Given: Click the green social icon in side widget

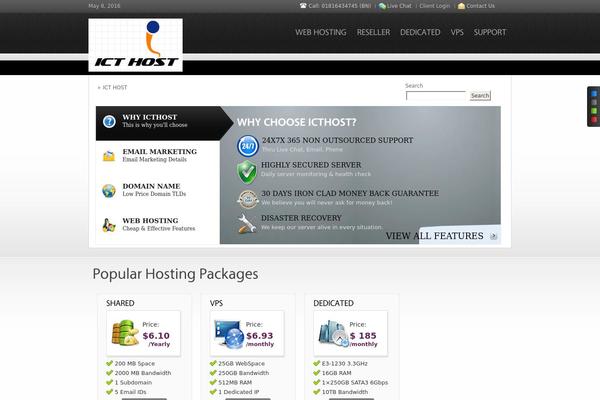Looking at the screenshot, I should click(594, 111).
